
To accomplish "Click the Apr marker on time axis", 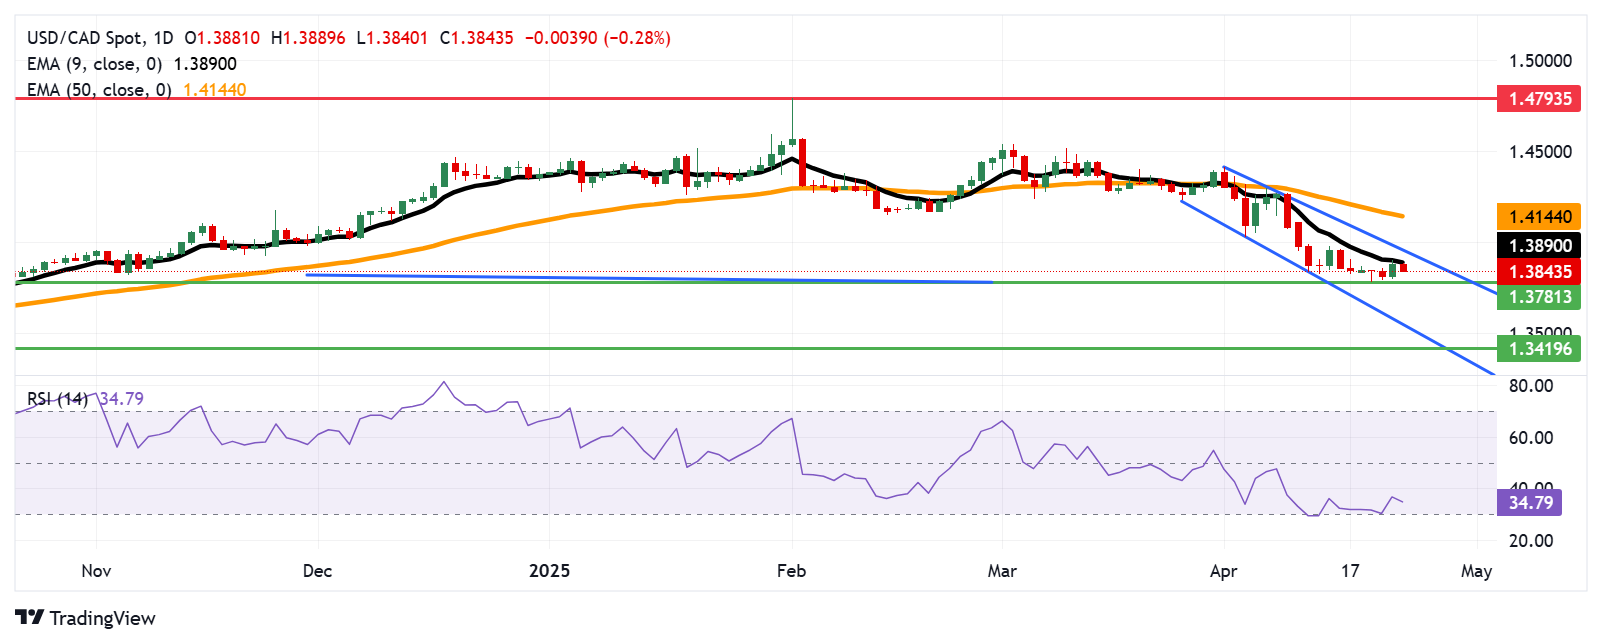I will click(1223, 571).
